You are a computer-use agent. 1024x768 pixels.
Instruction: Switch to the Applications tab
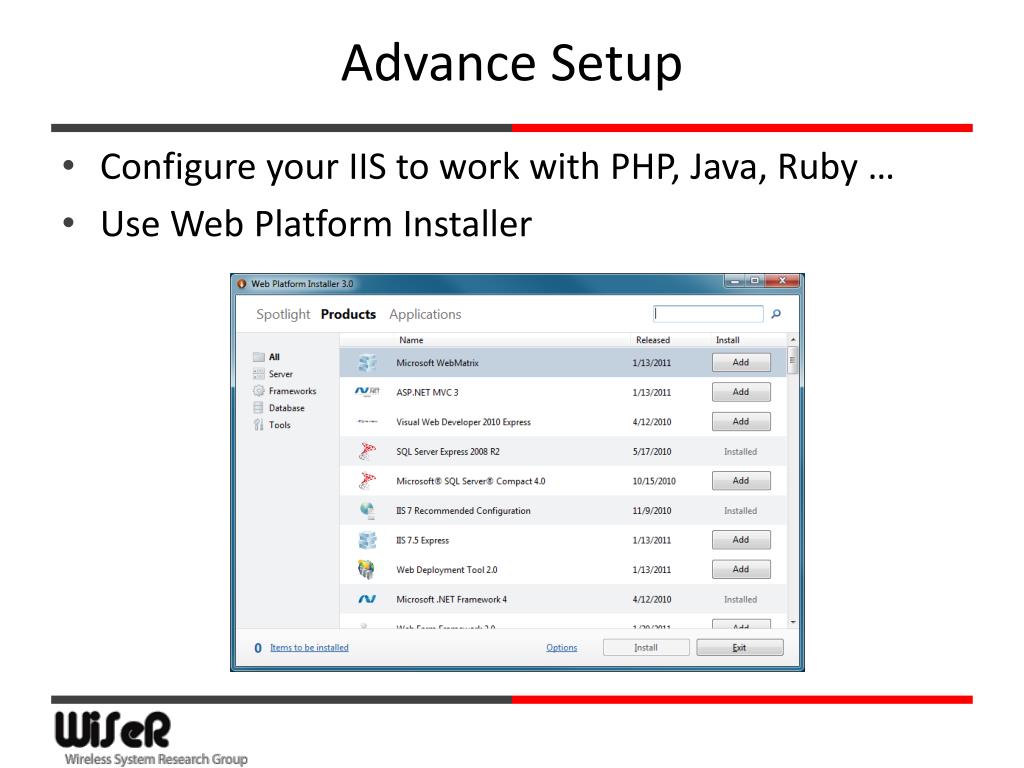point(425,314)
